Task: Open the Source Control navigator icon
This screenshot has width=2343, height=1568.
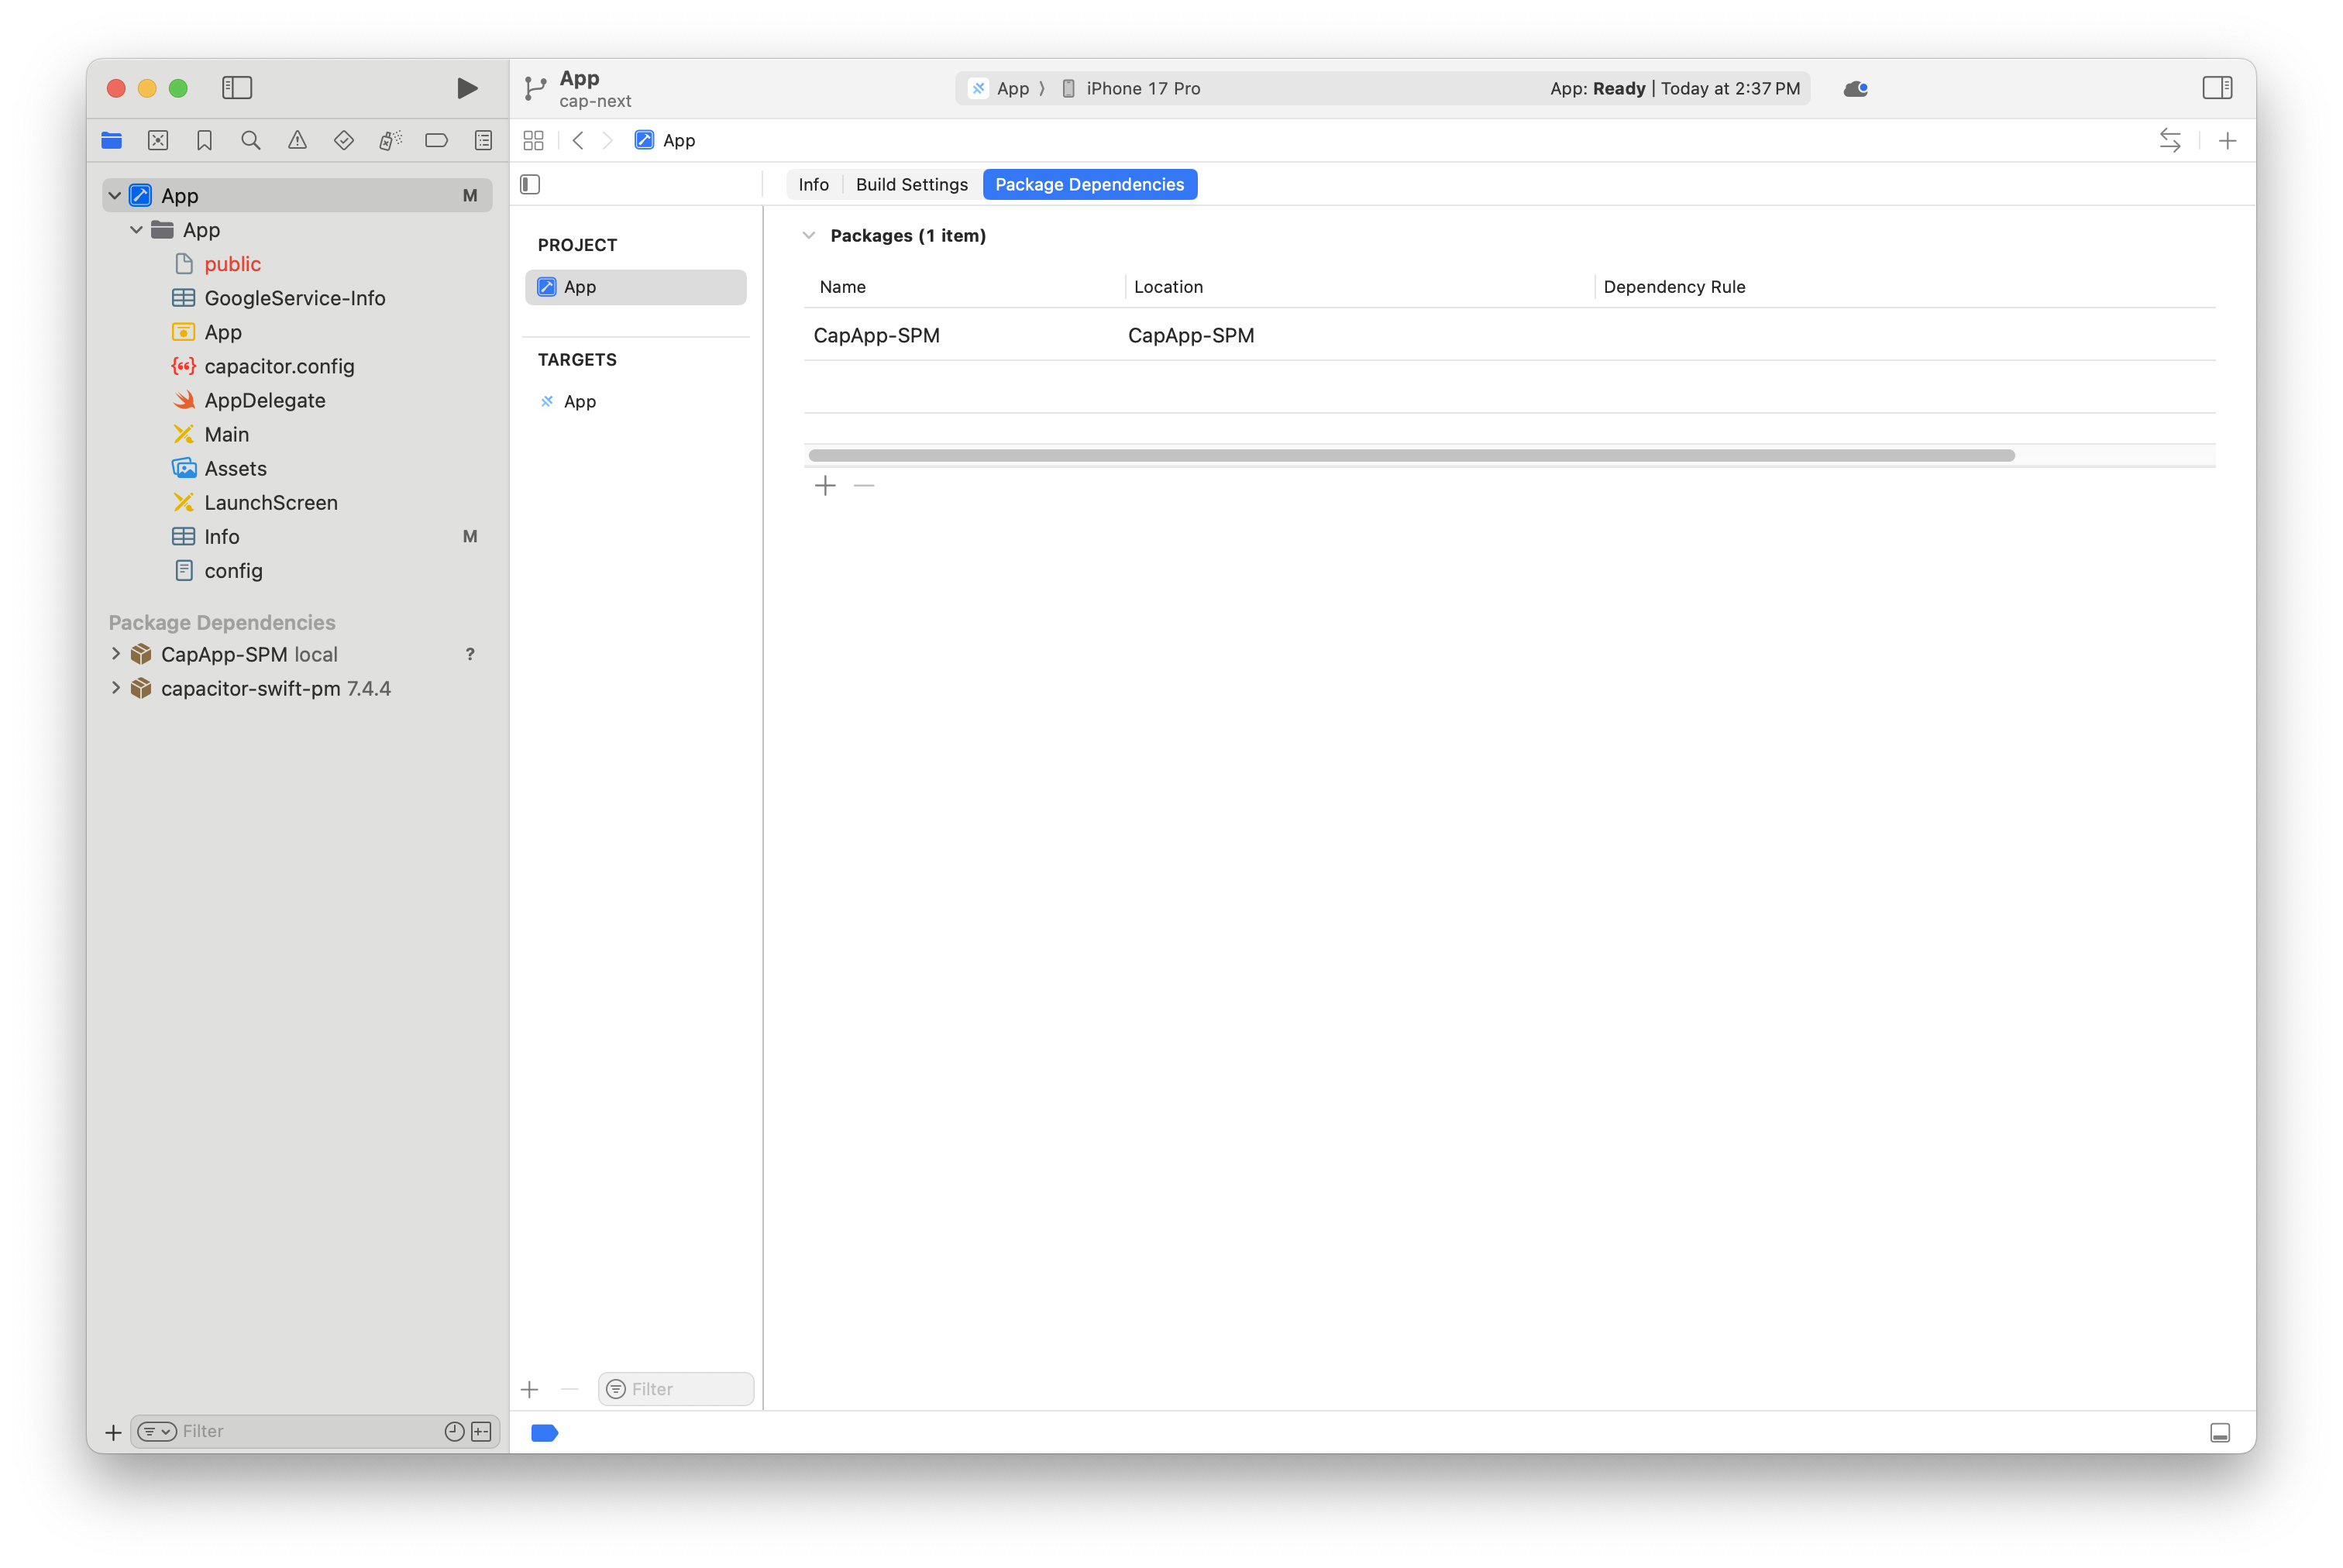Action: point(158,141)
